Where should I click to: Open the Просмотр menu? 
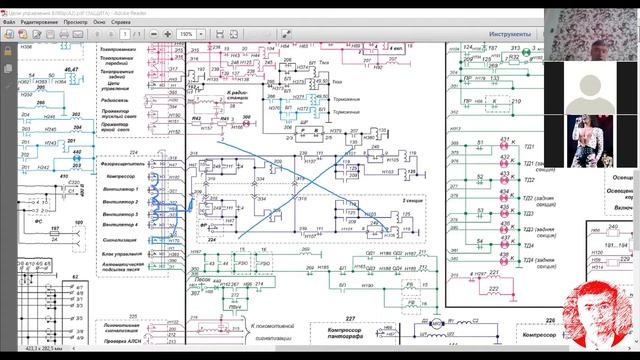click(76, 22)
